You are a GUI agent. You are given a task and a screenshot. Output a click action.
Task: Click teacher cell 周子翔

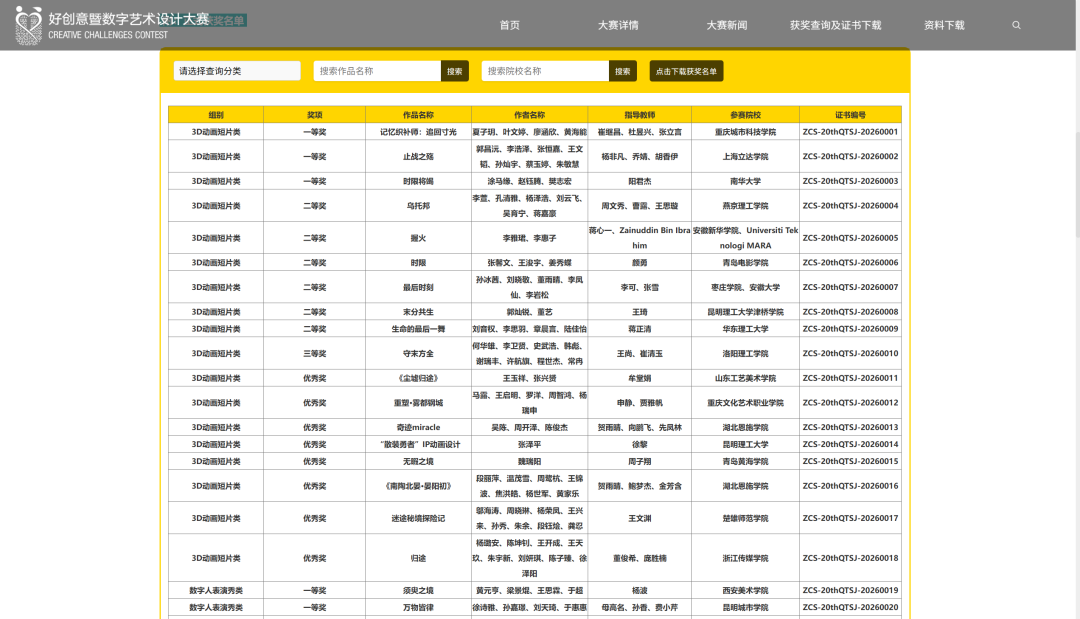point(640,461)
